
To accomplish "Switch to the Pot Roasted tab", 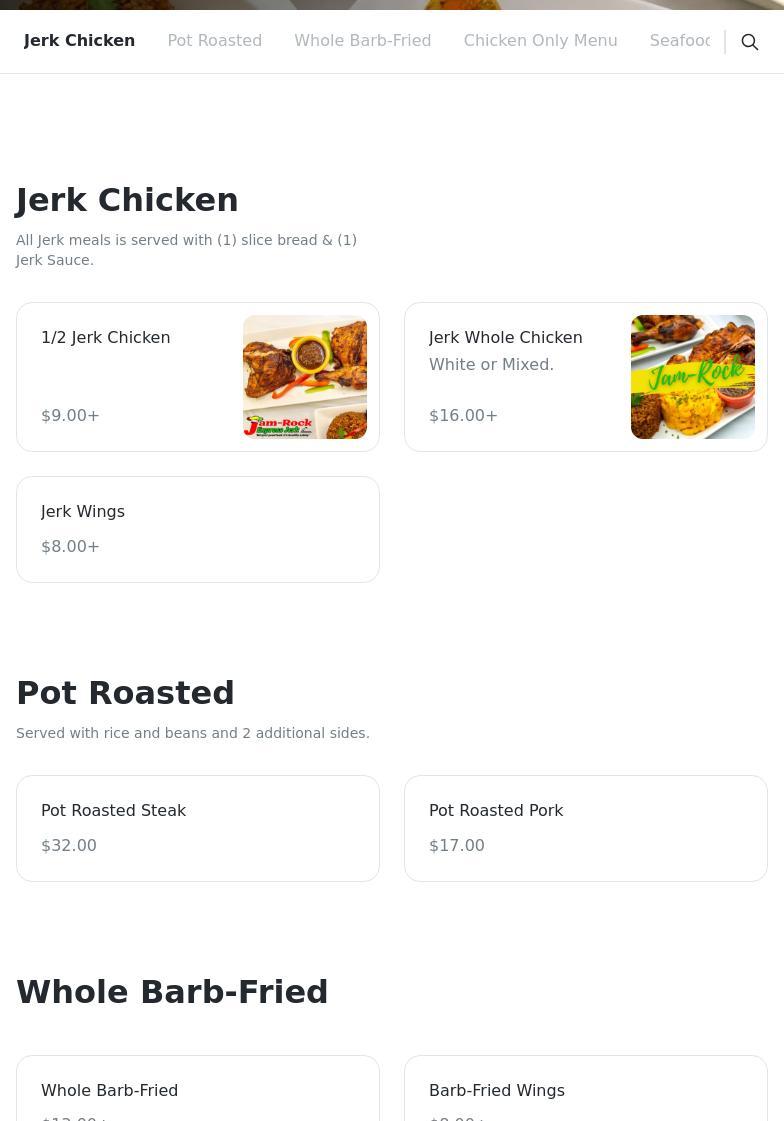I will coord(214,41).
